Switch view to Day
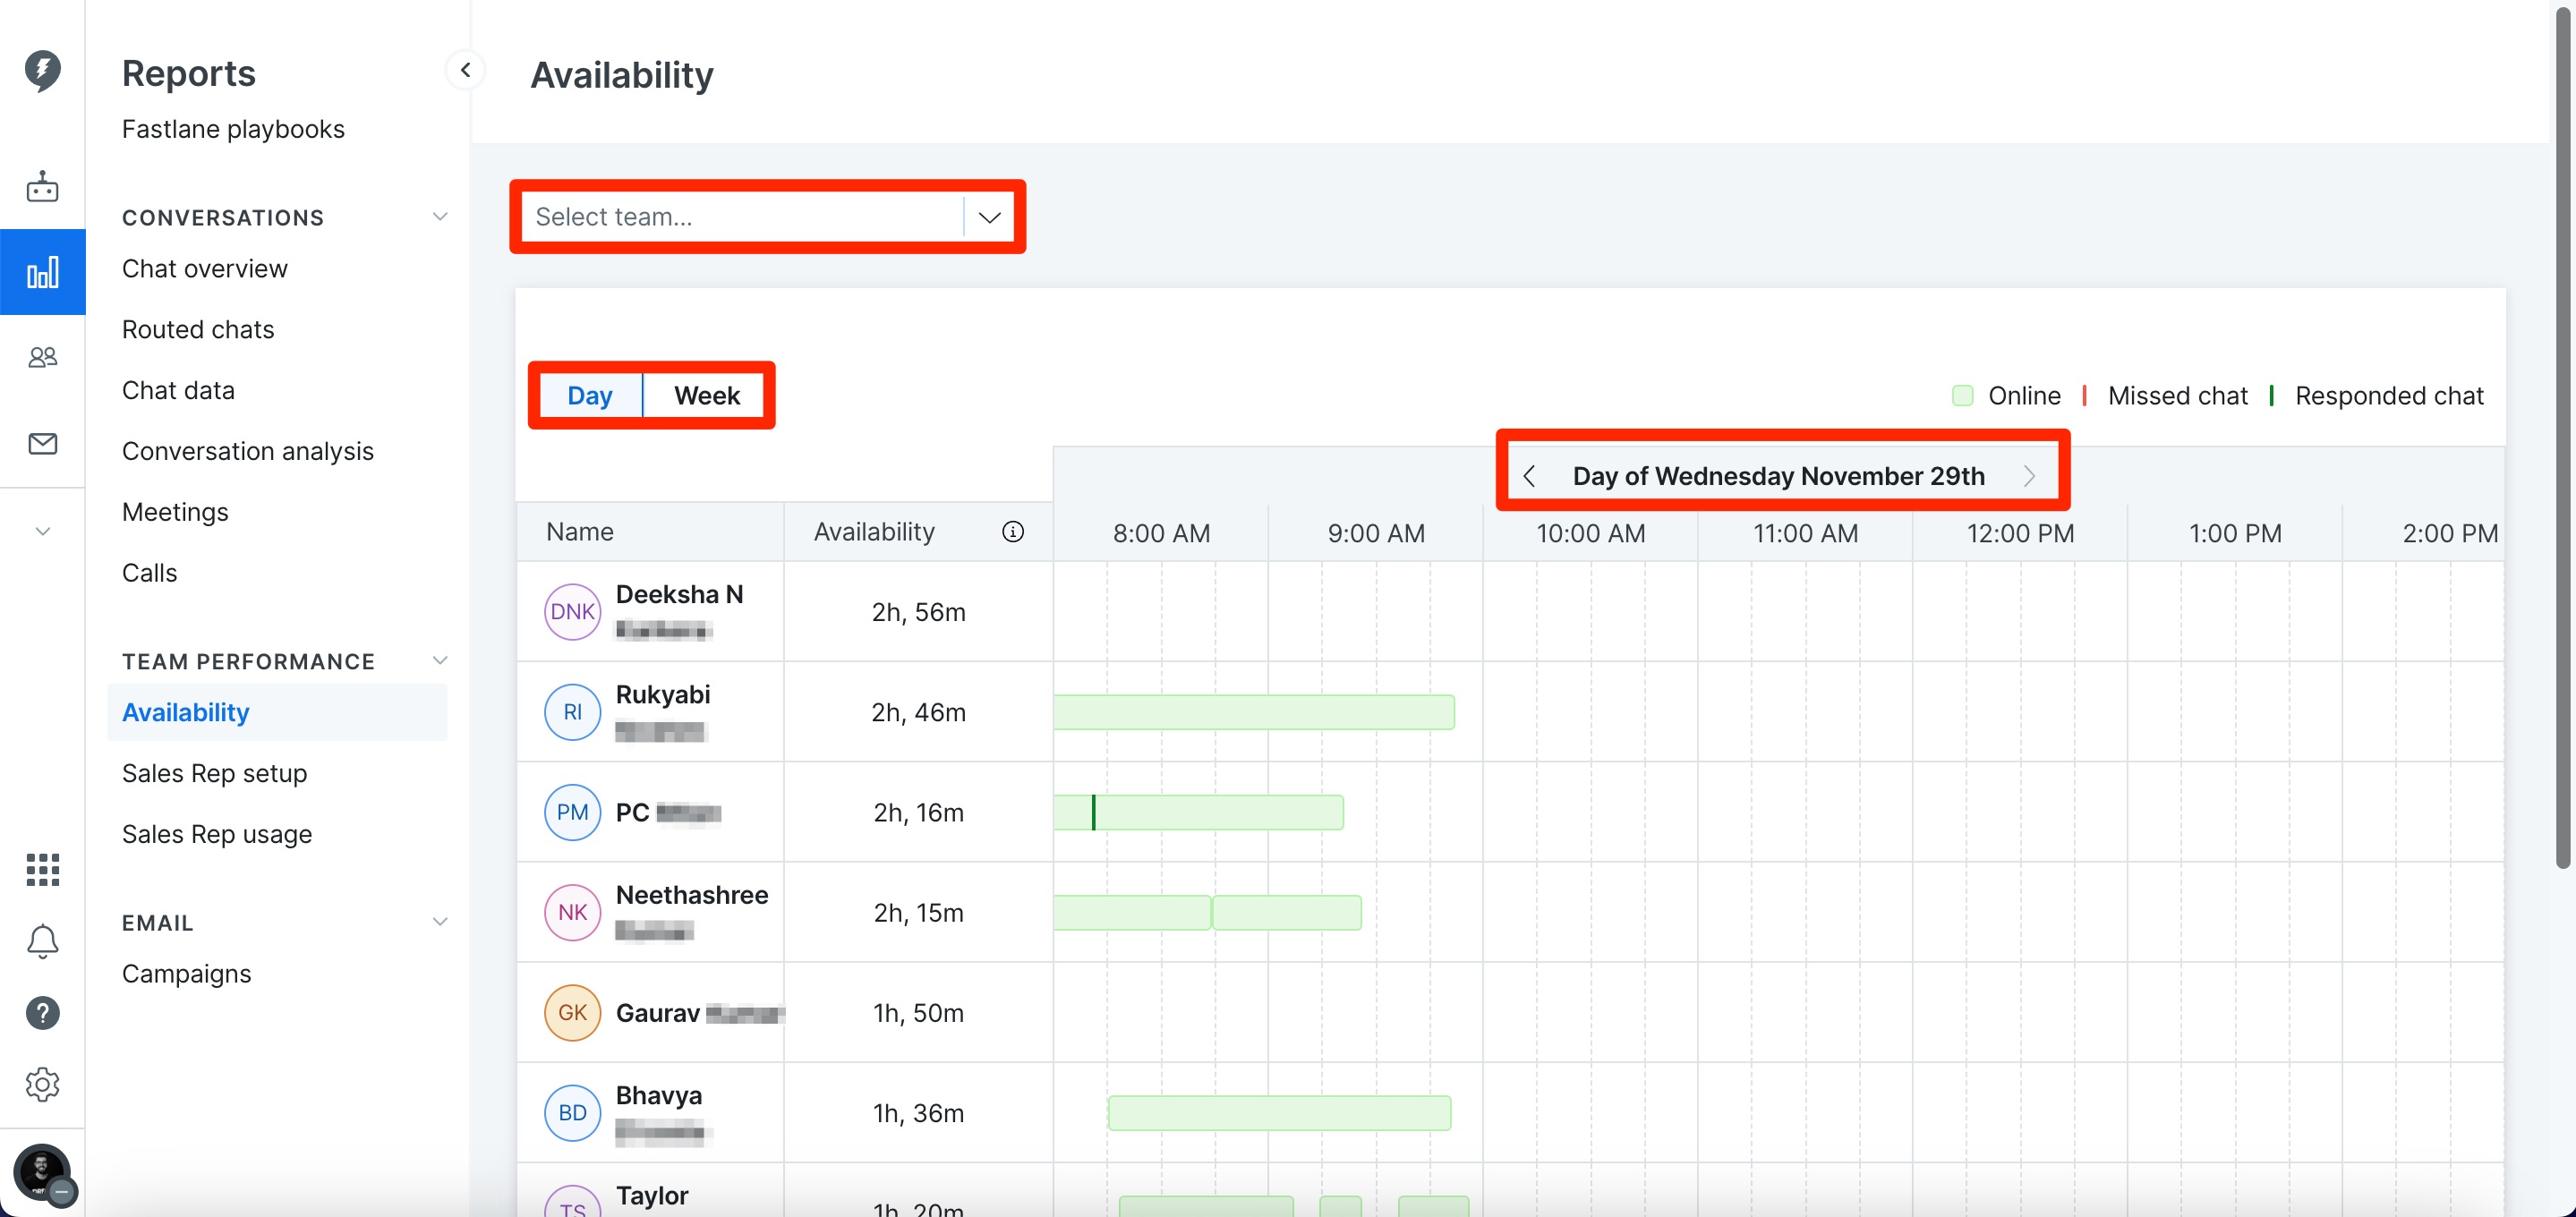2576x1217 pixels. point(589,396)
